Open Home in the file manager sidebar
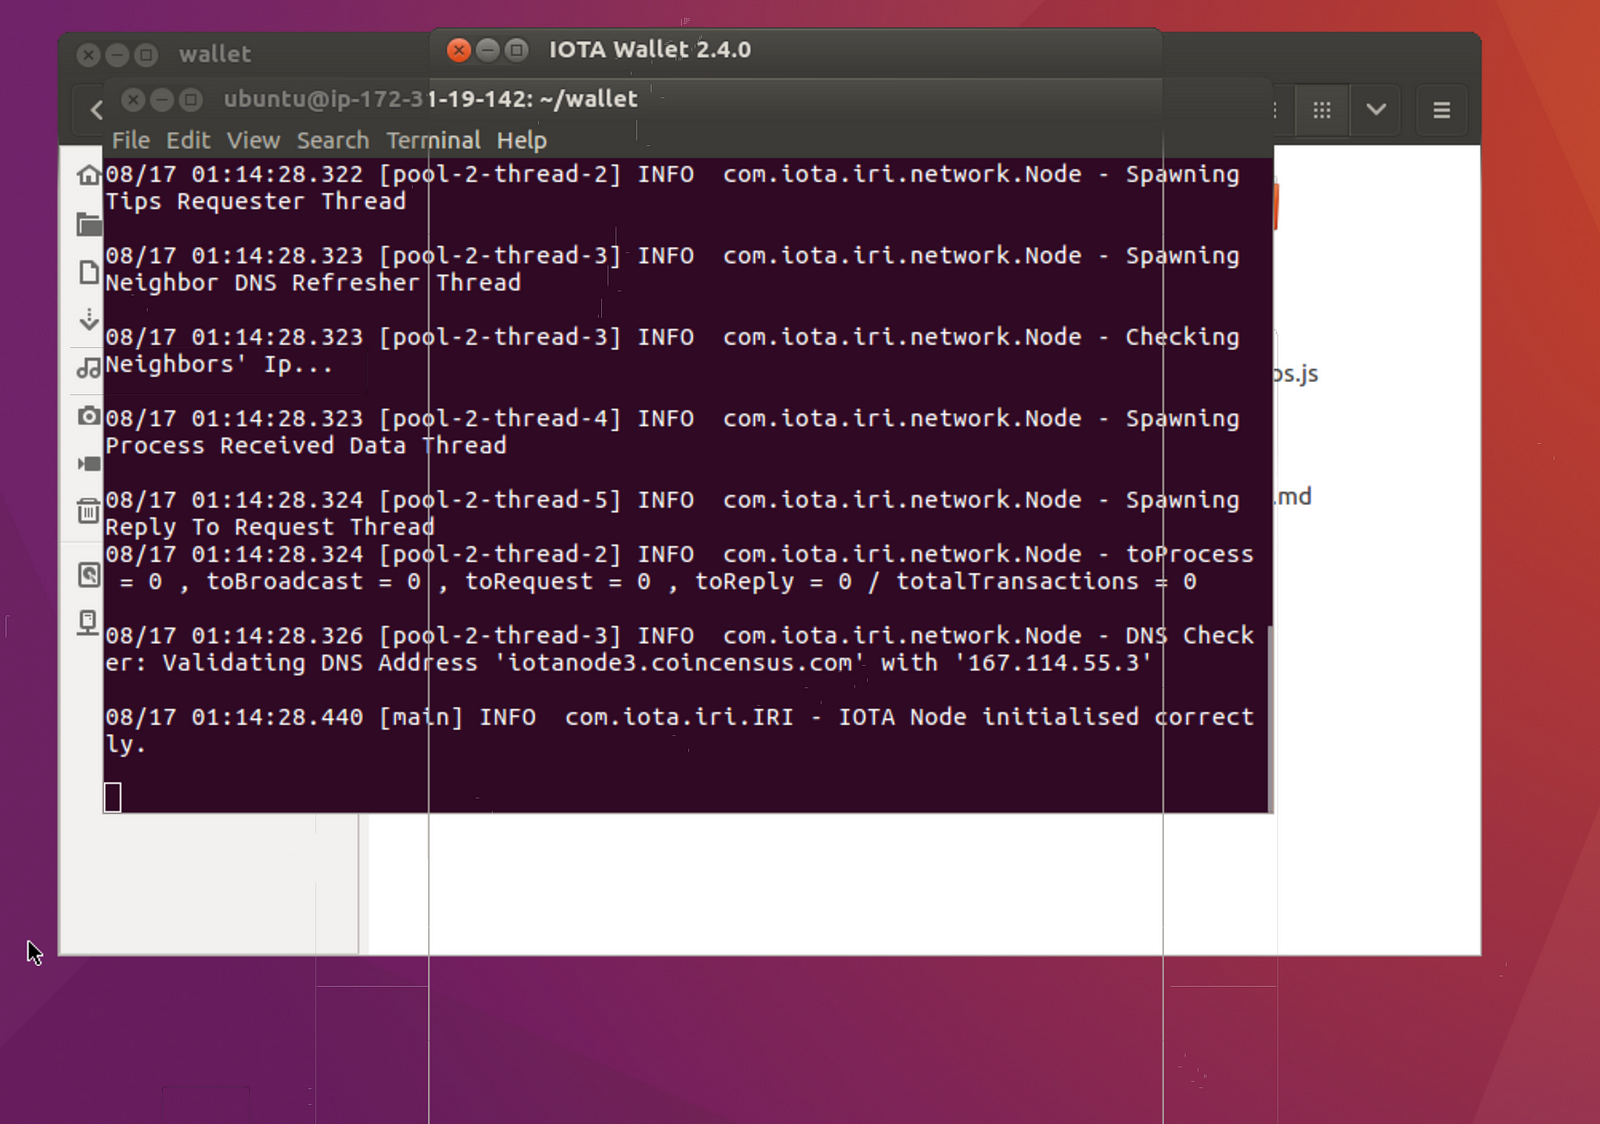The width and height of the screenshot is (1600, 1124). tap(88, 176)
